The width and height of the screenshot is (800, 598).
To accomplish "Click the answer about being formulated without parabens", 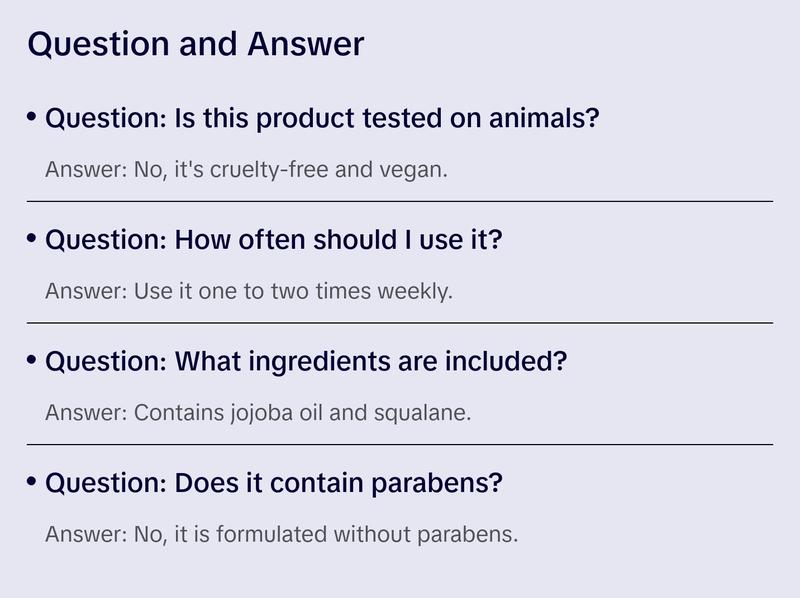I will coord(281,534).
